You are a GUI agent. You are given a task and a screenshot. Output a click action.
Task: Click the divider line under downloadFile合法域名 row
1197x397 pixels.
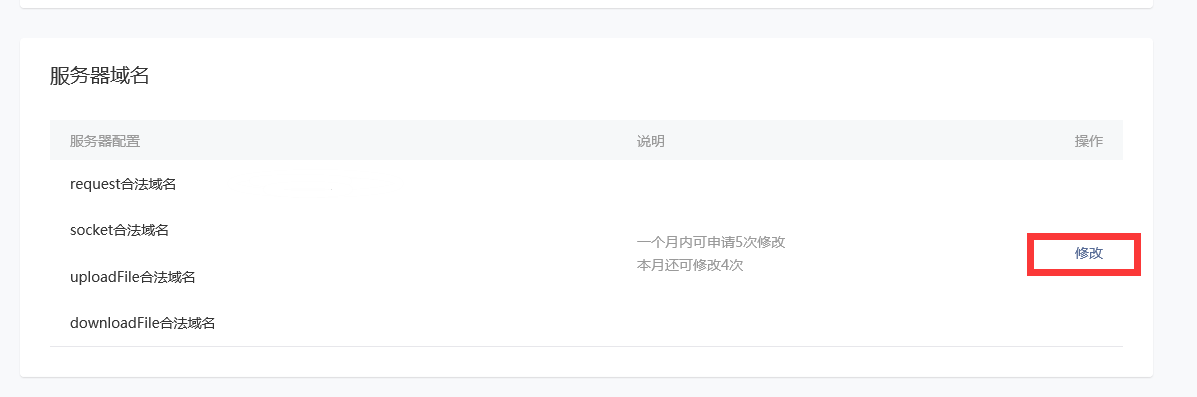click(x=586, y=347)
